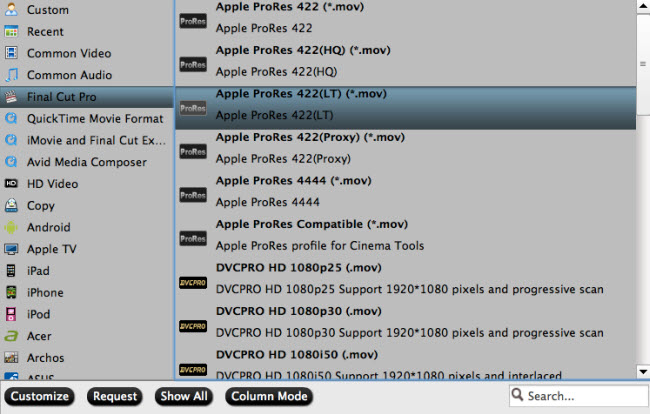
Task: Choose the Apple TV category
Action: pos(87,249)
